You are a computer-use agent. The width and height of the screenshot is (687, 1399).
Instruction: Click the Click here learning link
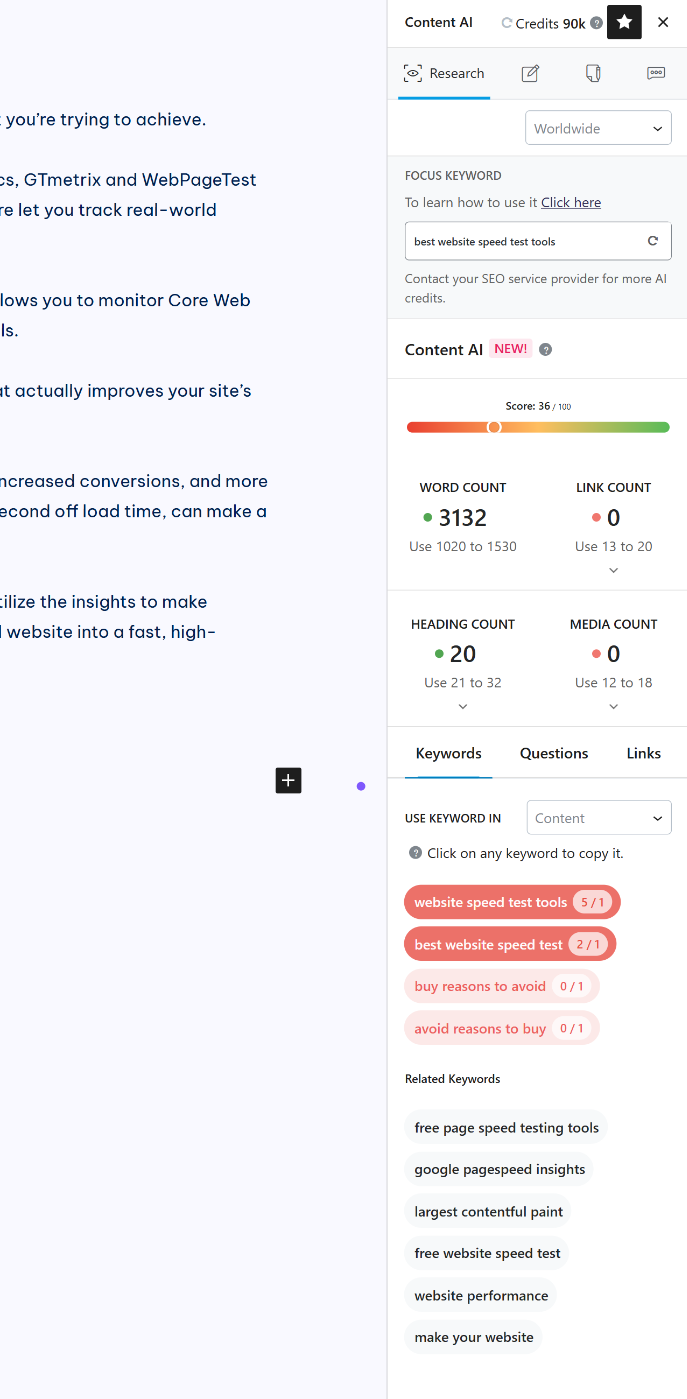[570, 202]
